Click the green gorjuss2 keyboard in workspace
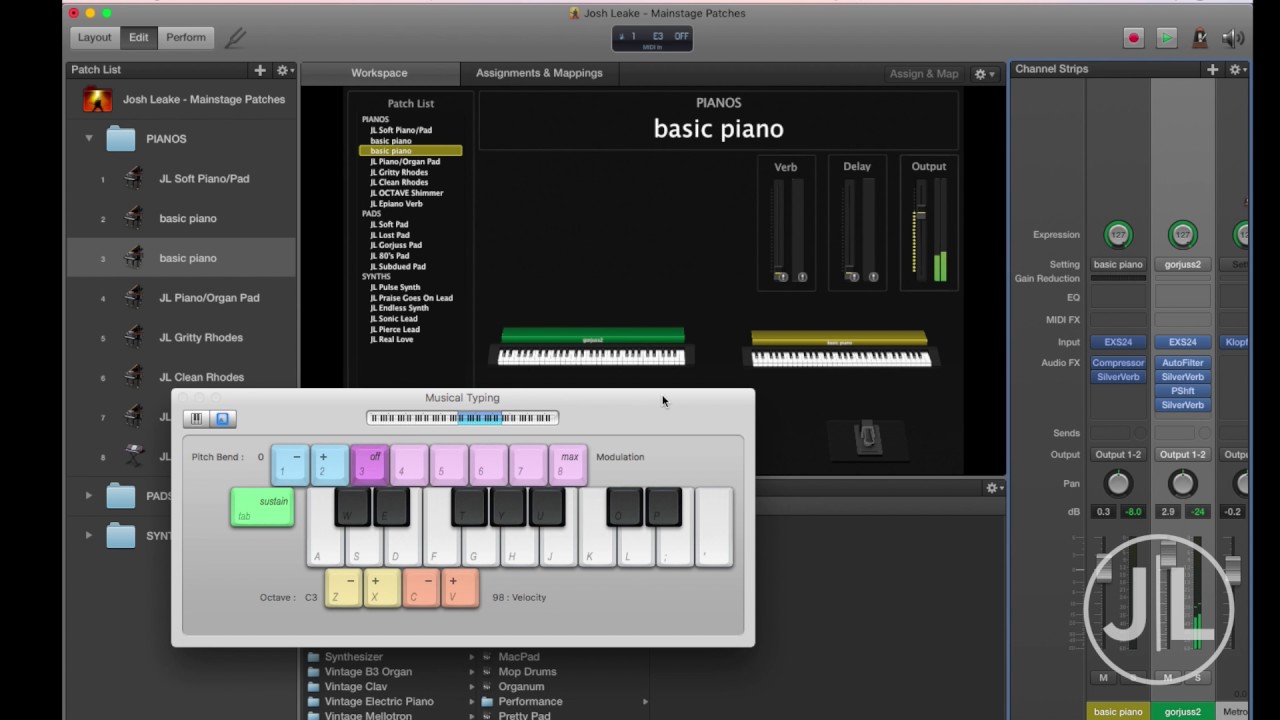The image size is (1280, 720). click(592, 347)
